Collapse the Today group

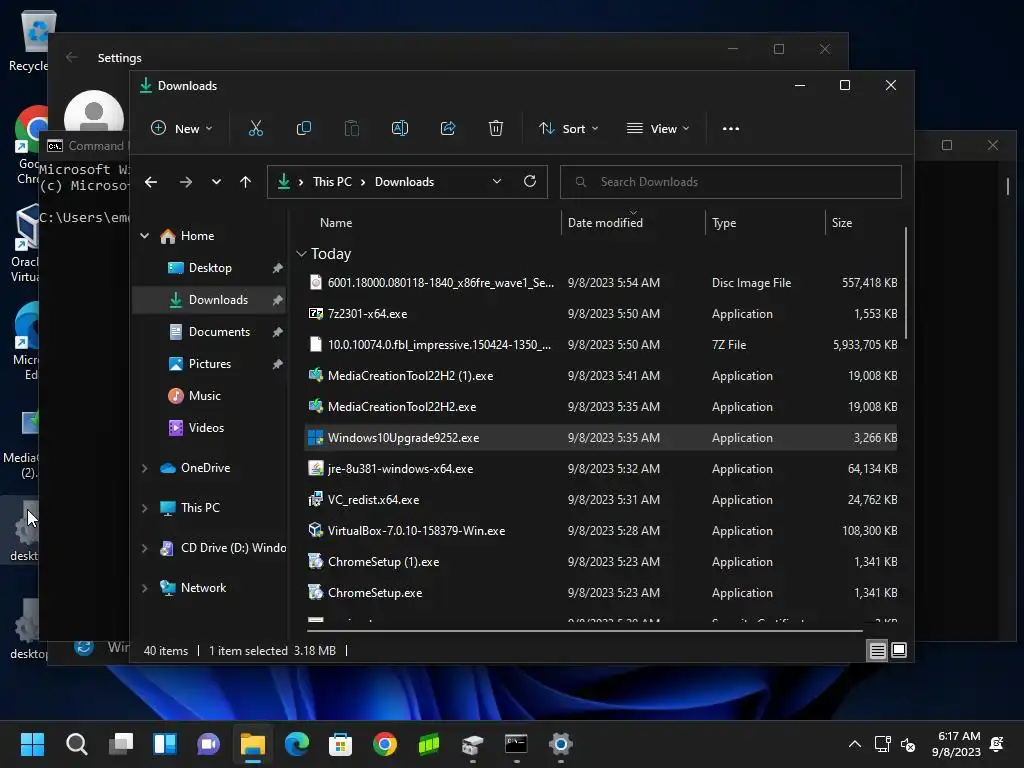(301, 253)
